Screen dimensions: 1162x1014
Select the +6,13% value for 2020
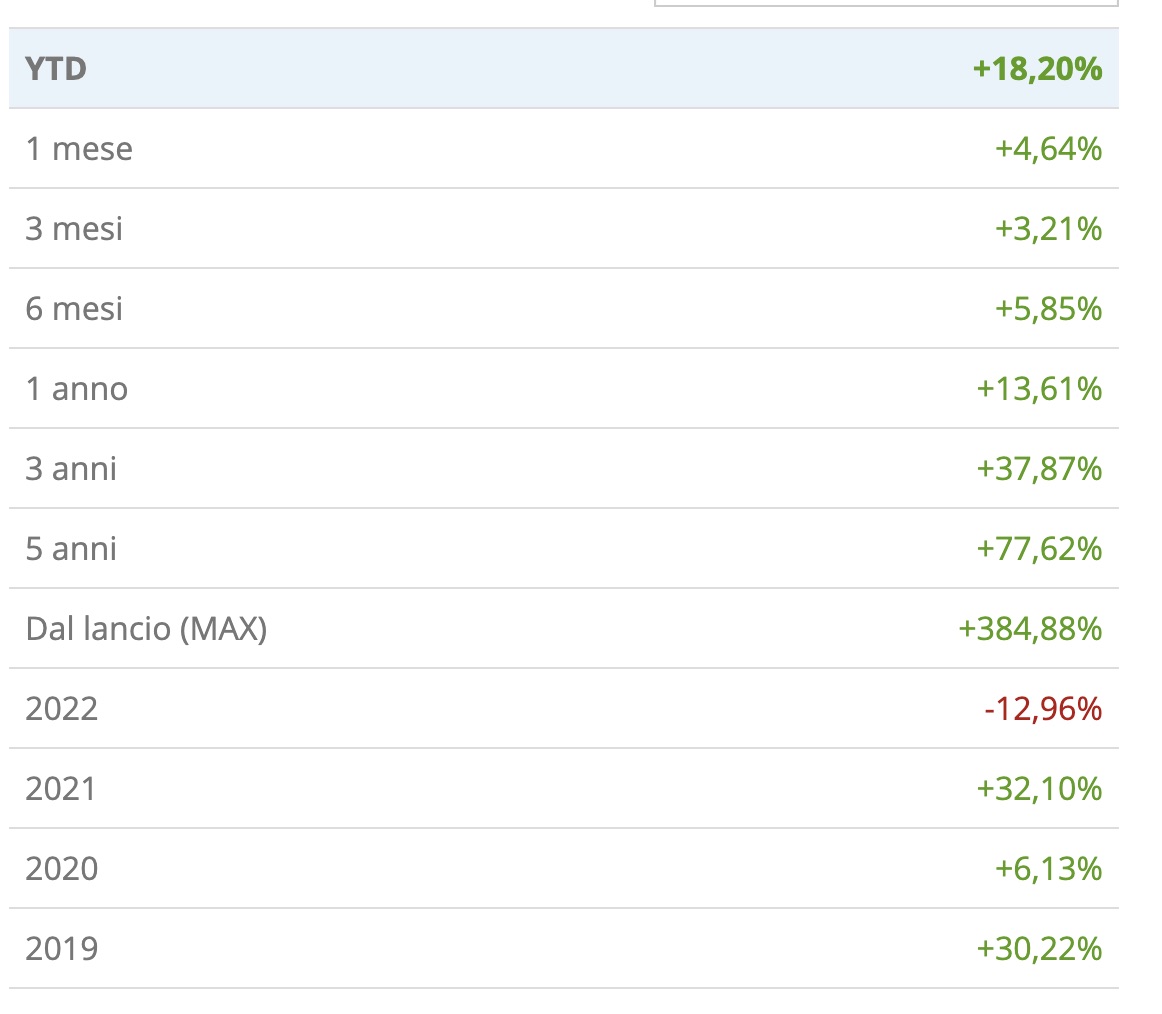pyautogui.click(x=1048, y=869)
